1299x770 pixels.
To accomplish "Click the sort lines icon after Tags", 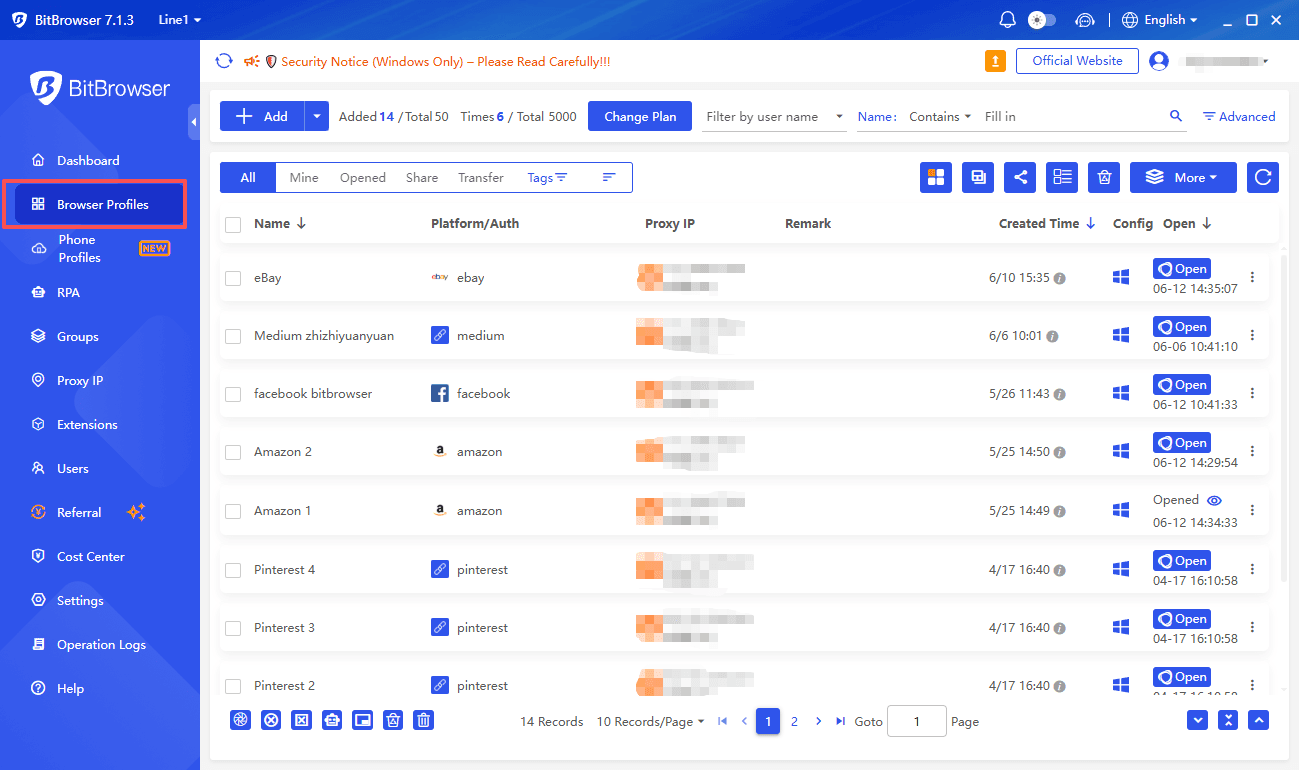I will click(x=609, y=177).
